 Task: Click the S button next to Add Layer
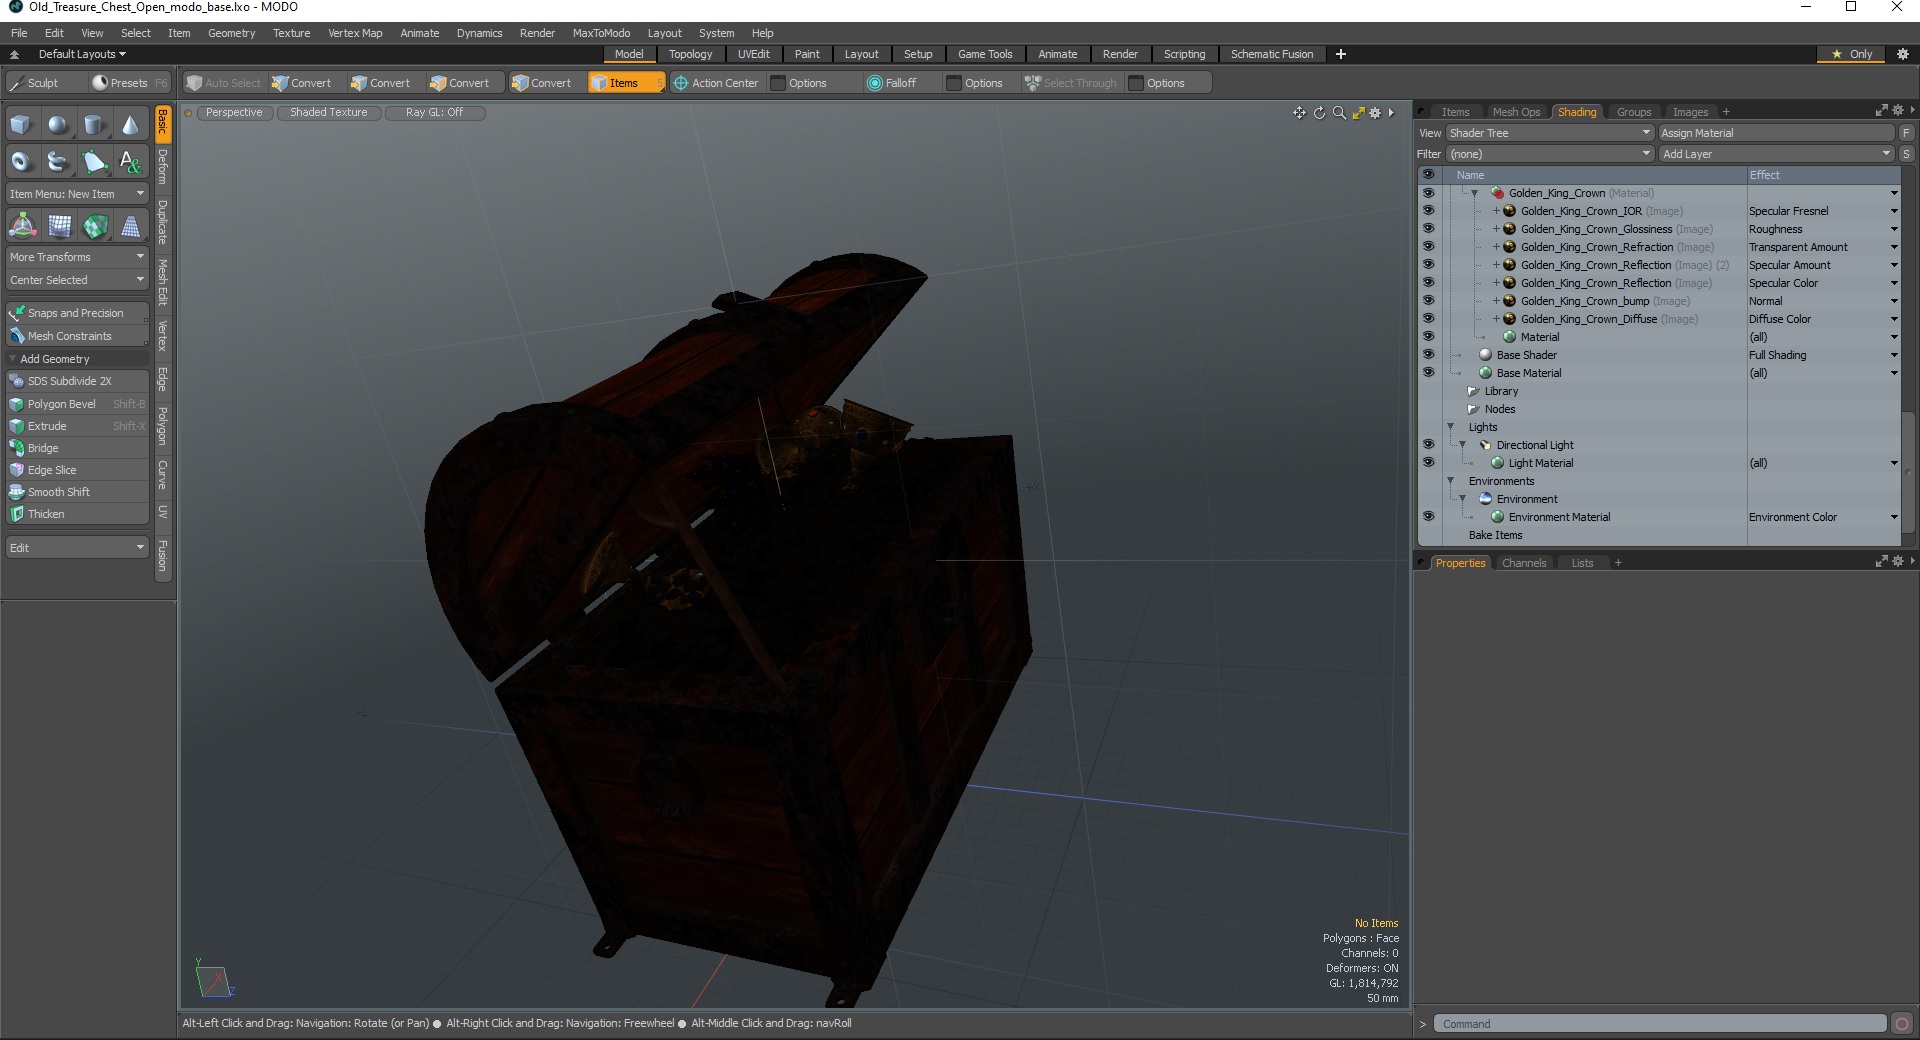[x=1906, y=154]
